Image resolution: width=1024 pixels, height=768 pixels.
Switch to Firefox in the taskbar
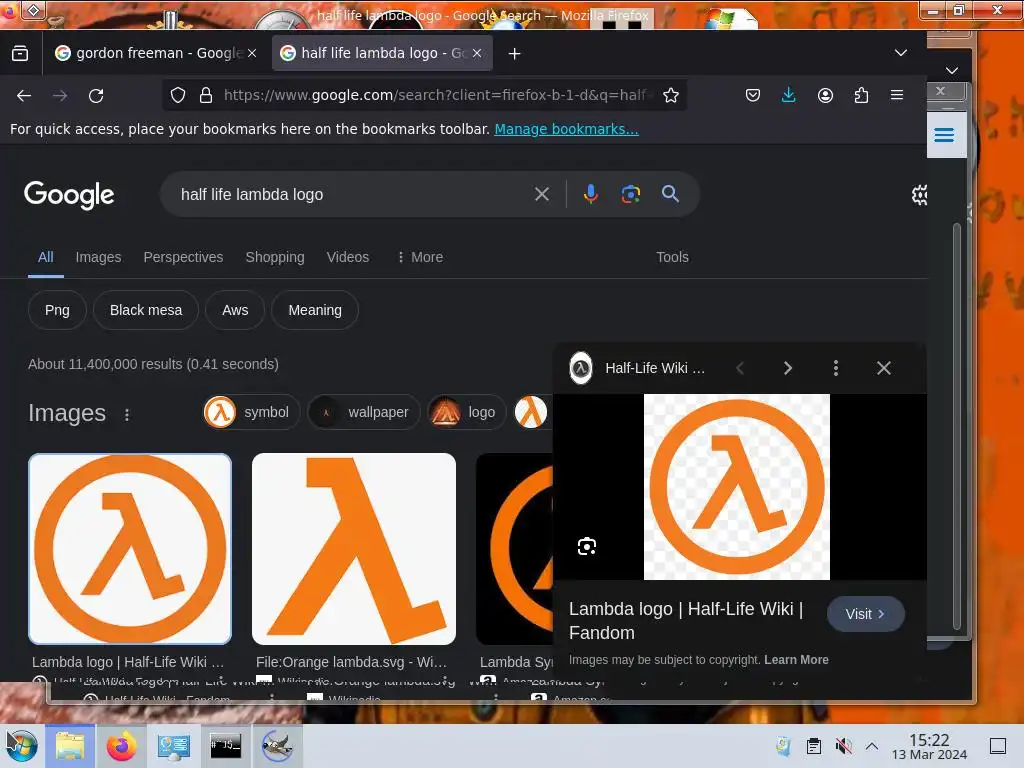pos(121,746)
